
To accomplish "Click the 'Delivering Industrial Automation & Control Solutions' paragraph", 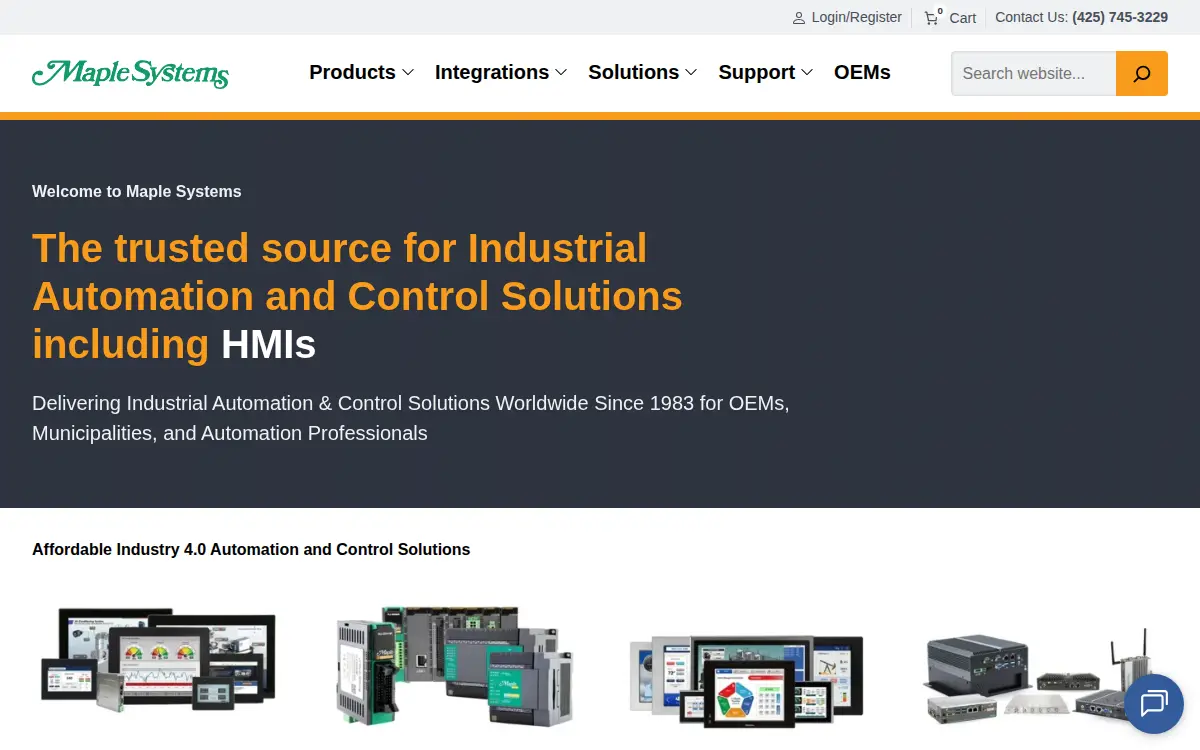I will tap(411, 418).
